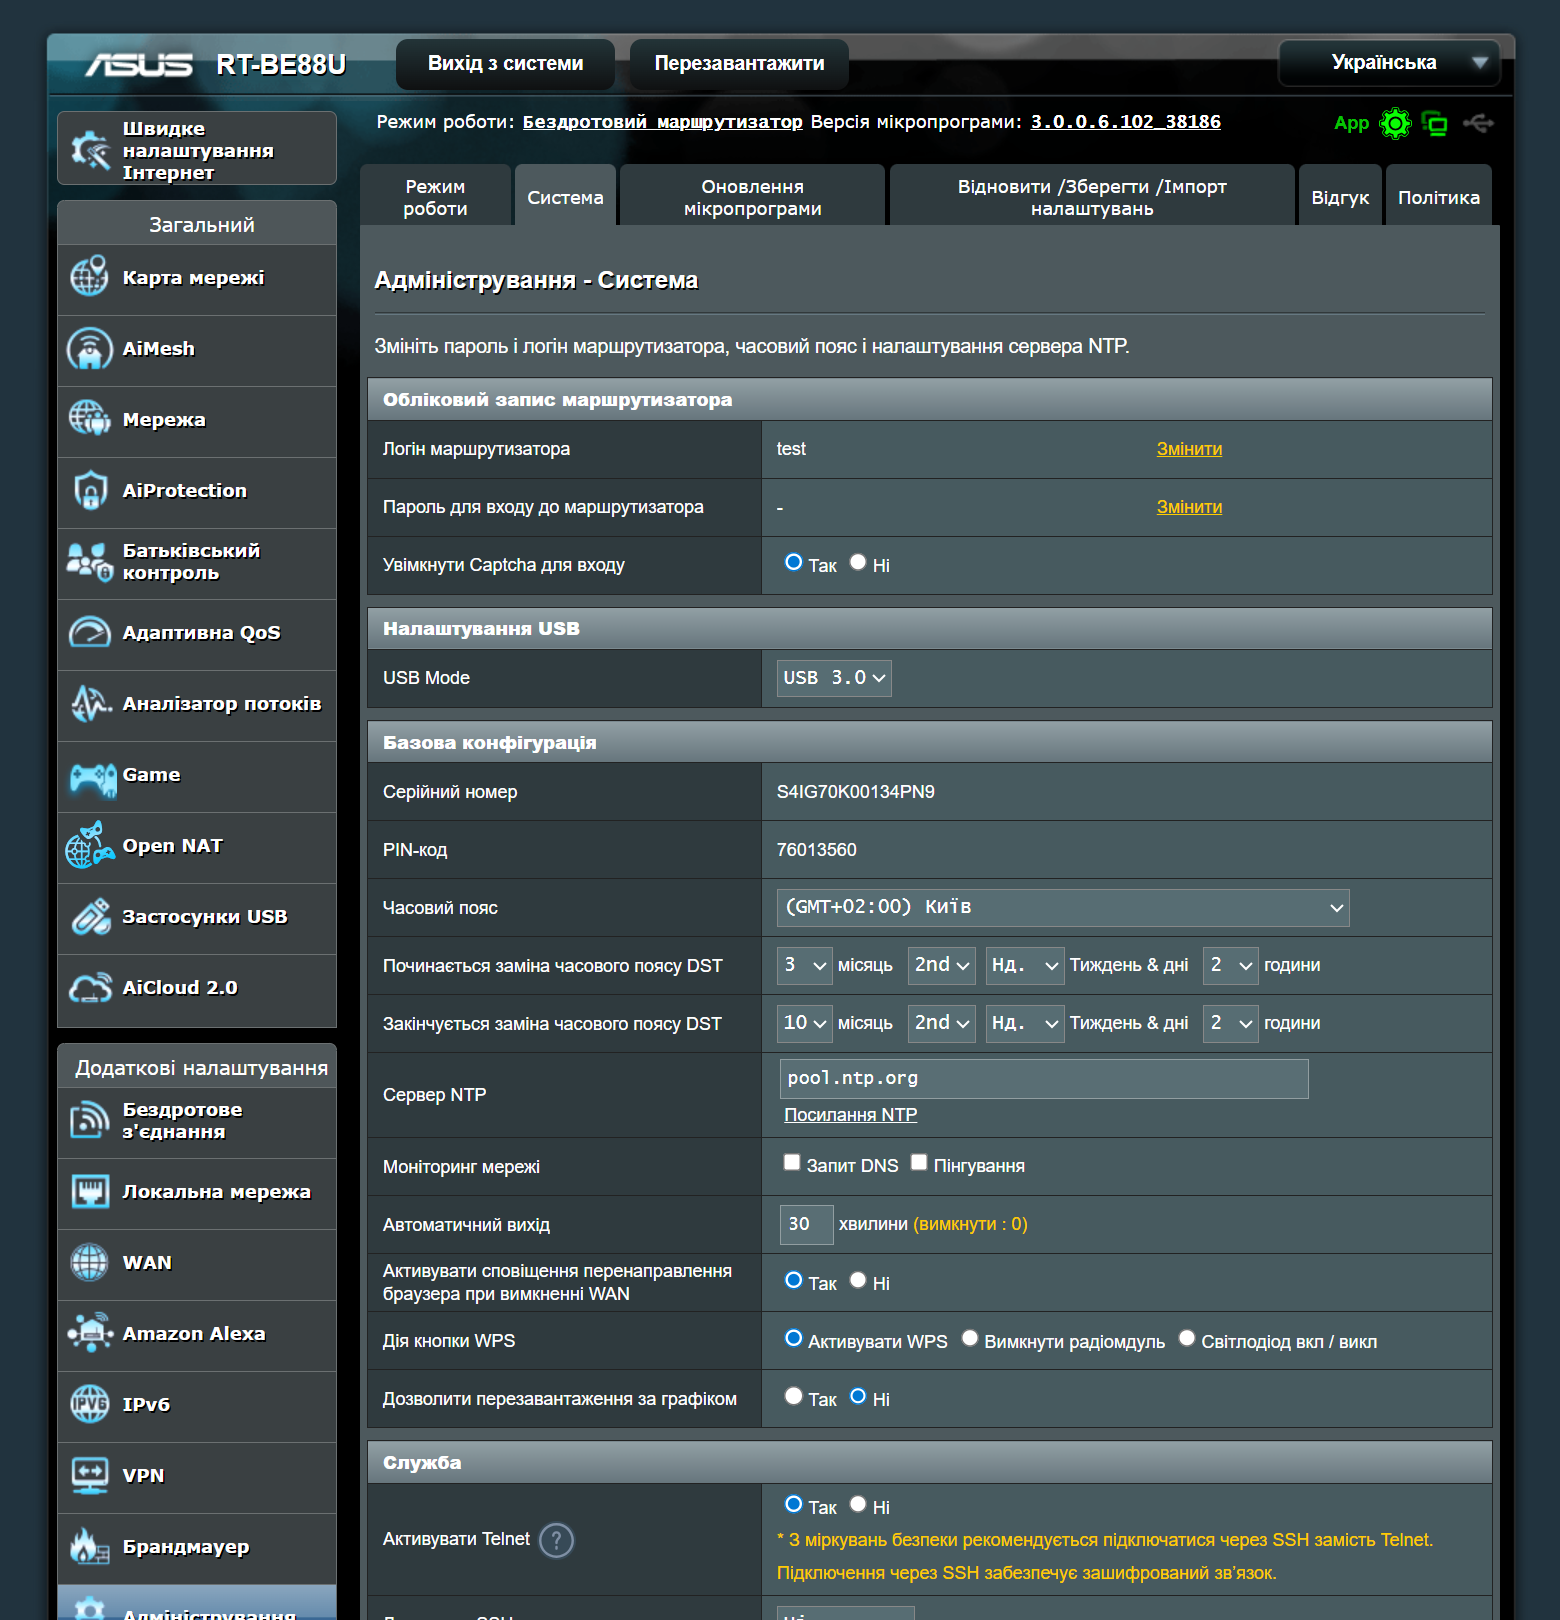The height and width of the screenshot is (1620, 1560).
Task: Click the NTP server input field
Action: tap(1043, 1079)
